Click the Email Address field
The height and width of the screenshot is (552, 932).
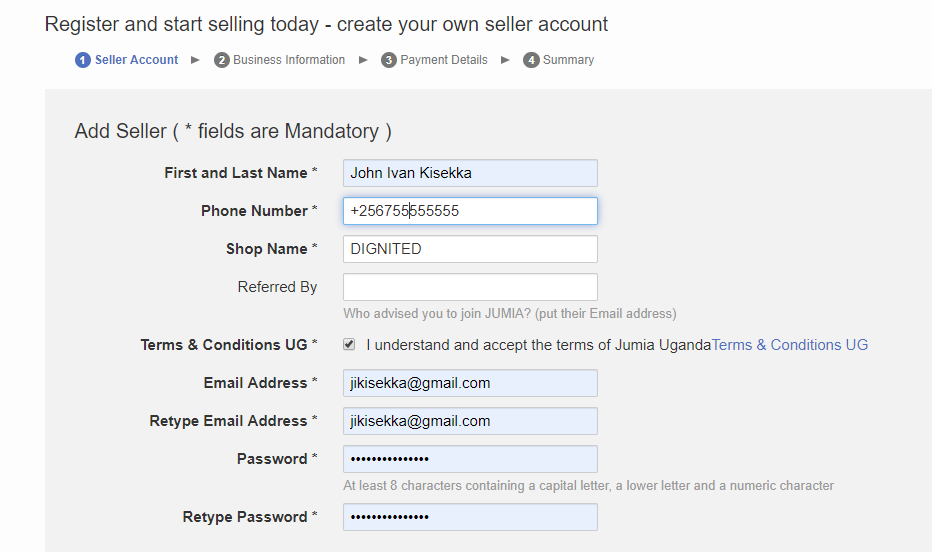470,383
